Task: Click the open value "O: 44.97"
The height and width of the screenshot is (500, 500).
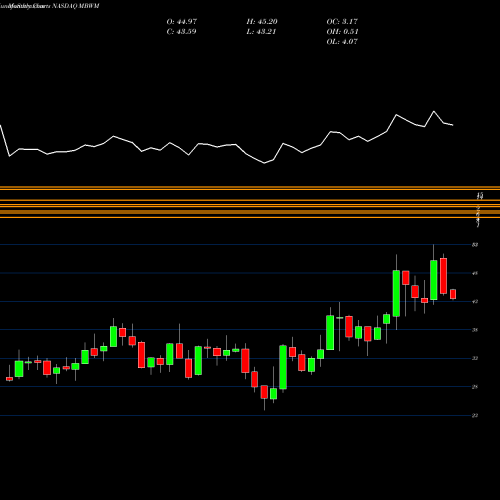Action: [x=182, y=22]
